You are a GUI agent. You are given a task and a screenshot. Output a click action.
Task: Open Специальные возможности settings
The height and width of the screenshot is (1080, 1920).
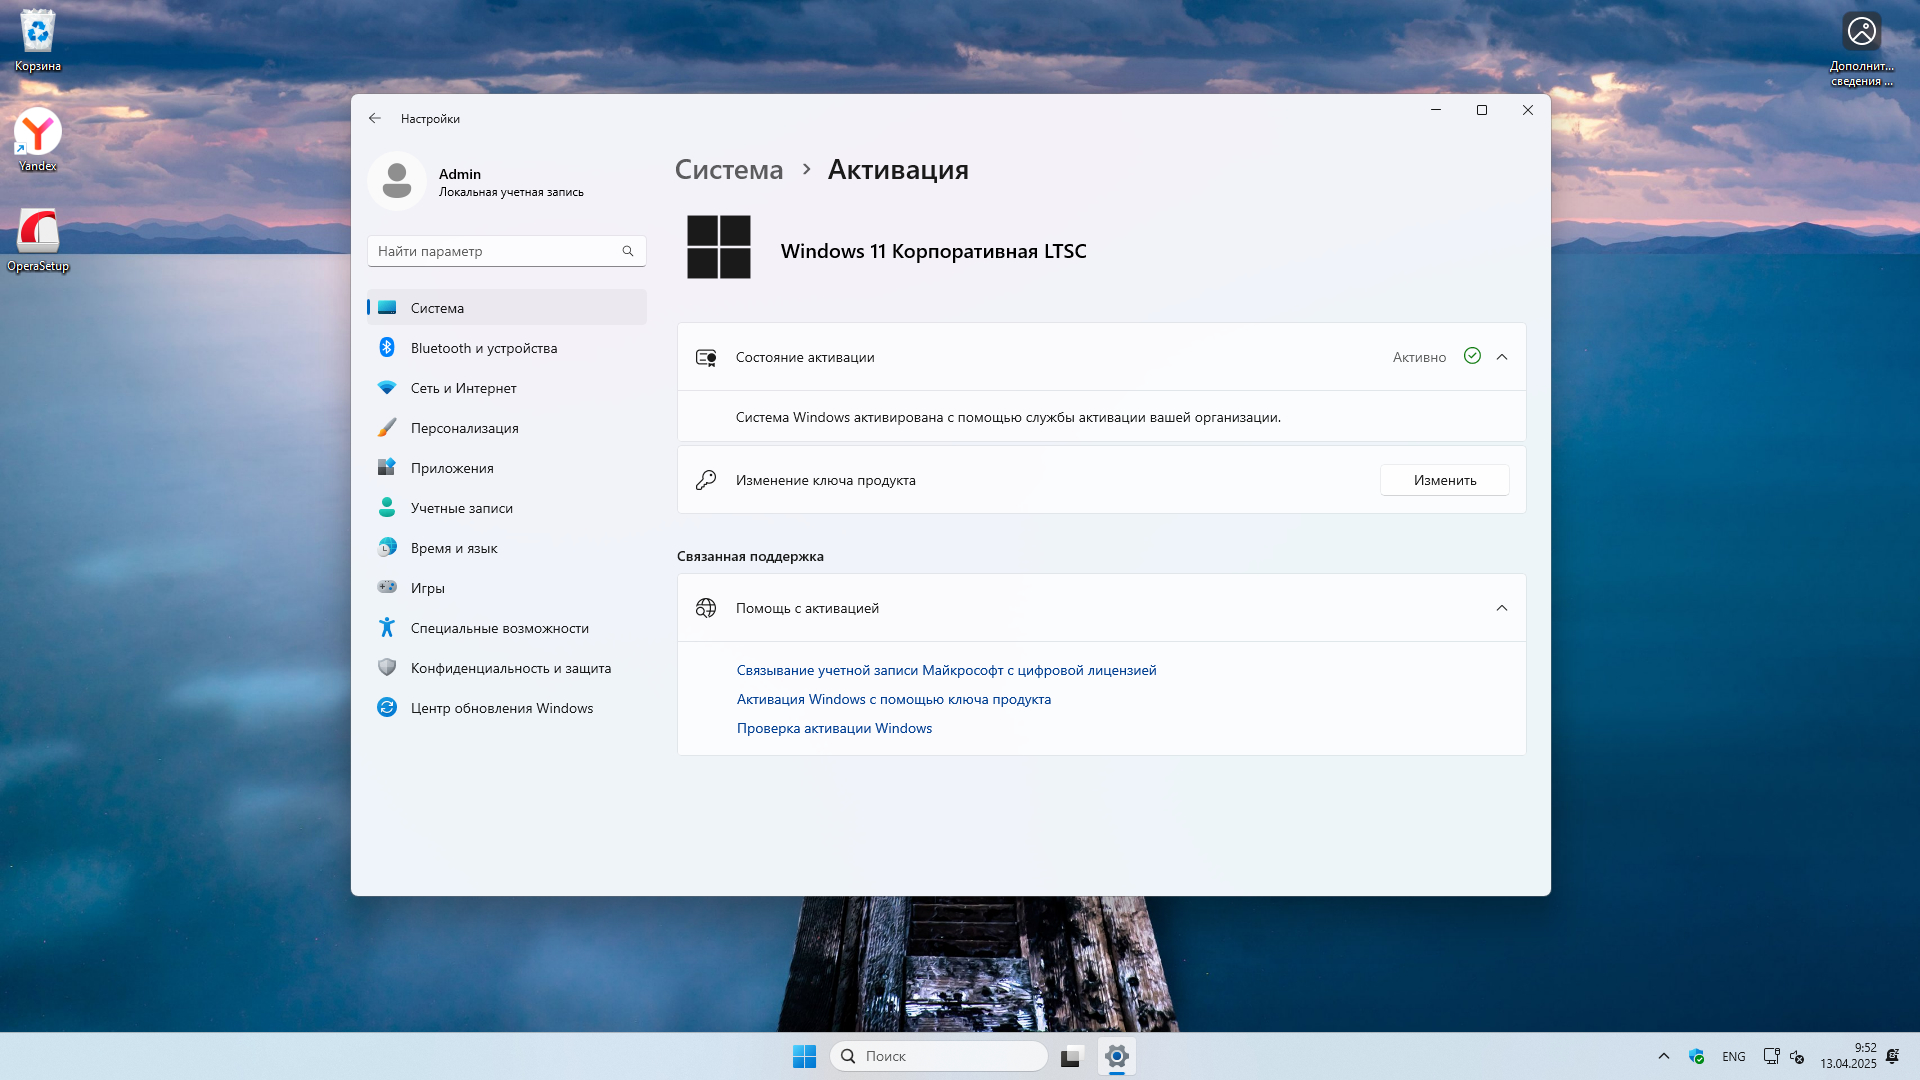point(499,628)
